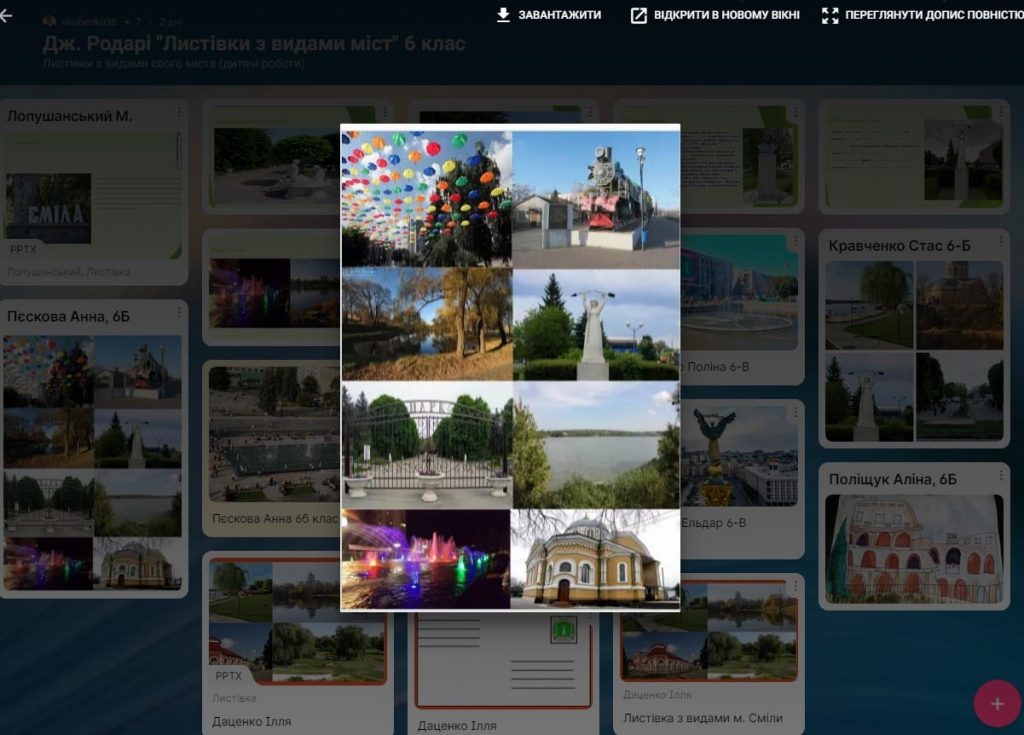The height and width of the screenshot is (735, 1024).
Task: Click caption Ельдар 6-В
Action: coord(713,523)
